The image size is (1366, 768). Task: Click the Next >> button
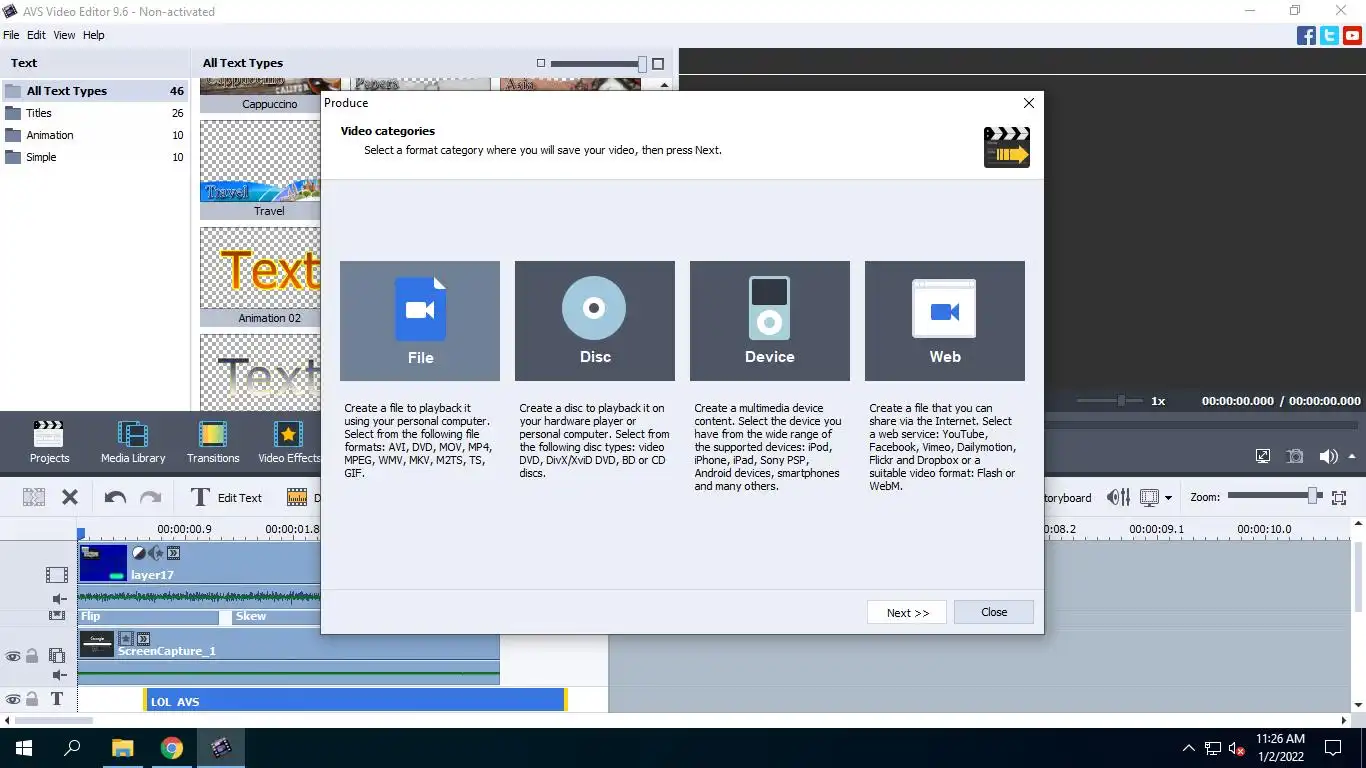pyautogui.click(x=907, y=612)
